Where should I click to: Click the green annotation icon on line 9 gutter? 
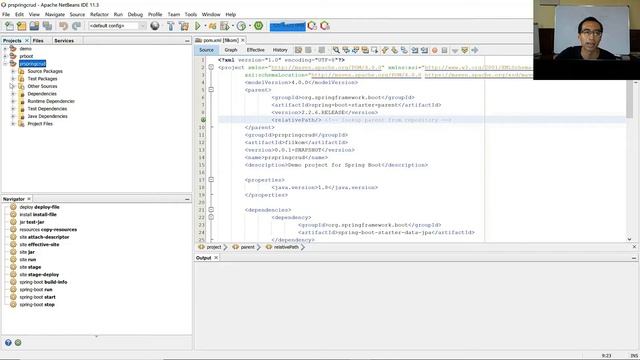(x=203, y=120)
